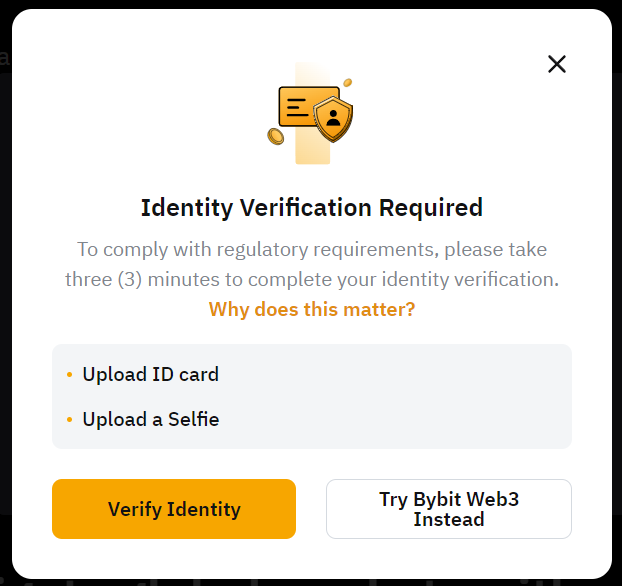The image size is (622, 586).
Task: Click the small coin above the ID card
Action: pos(347,82)
